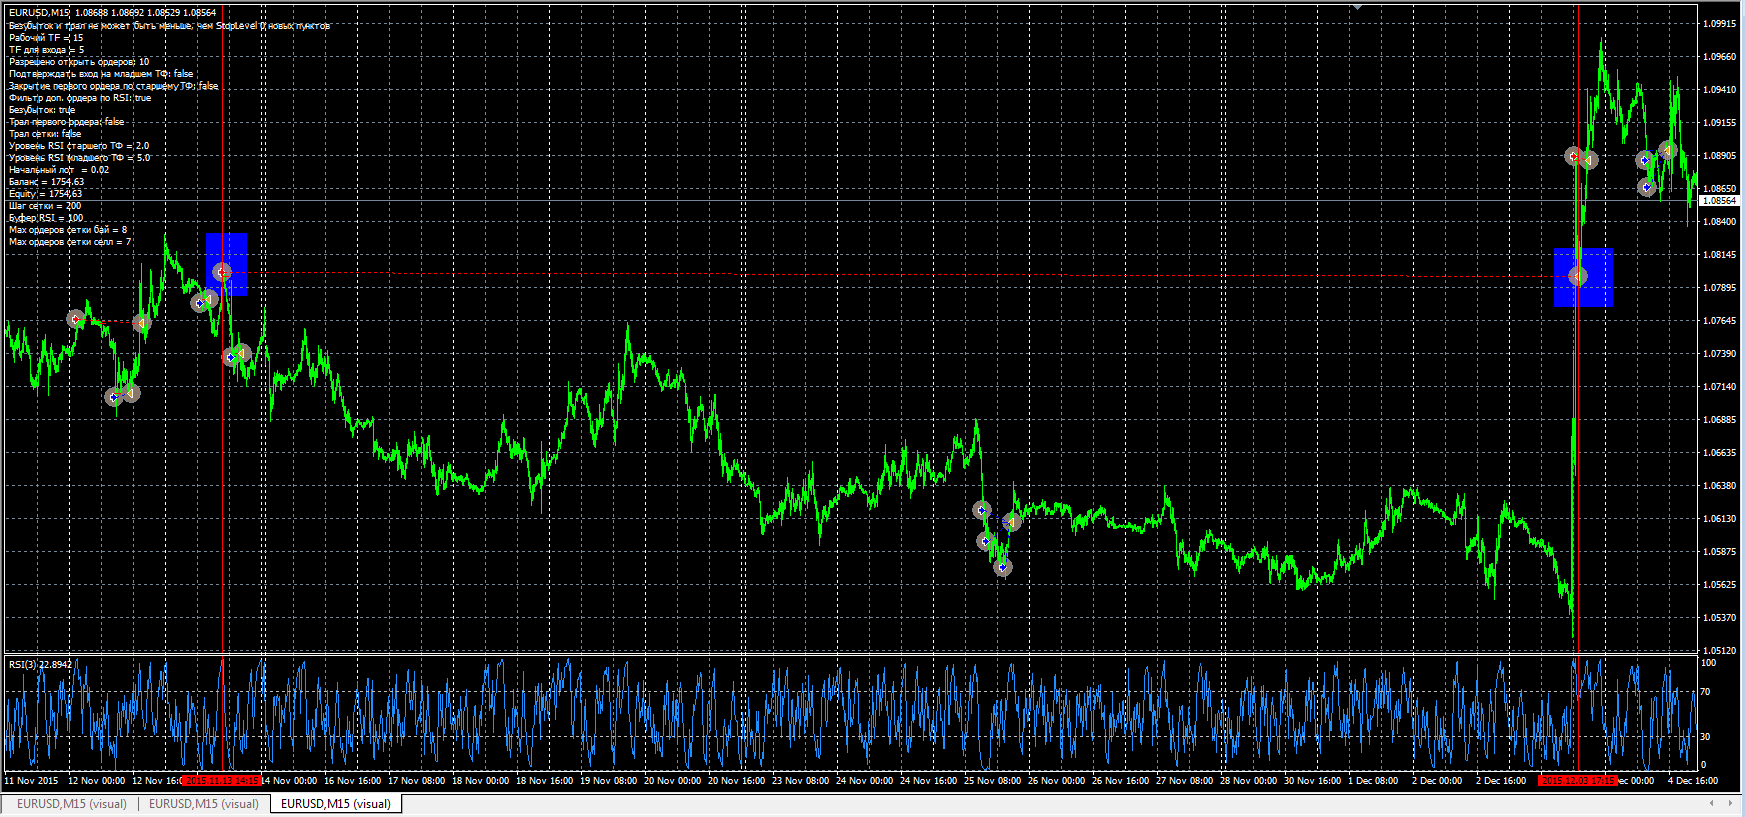
Task: Click the text 'Рабочий TF = 15'
Action: click(46, 38)
